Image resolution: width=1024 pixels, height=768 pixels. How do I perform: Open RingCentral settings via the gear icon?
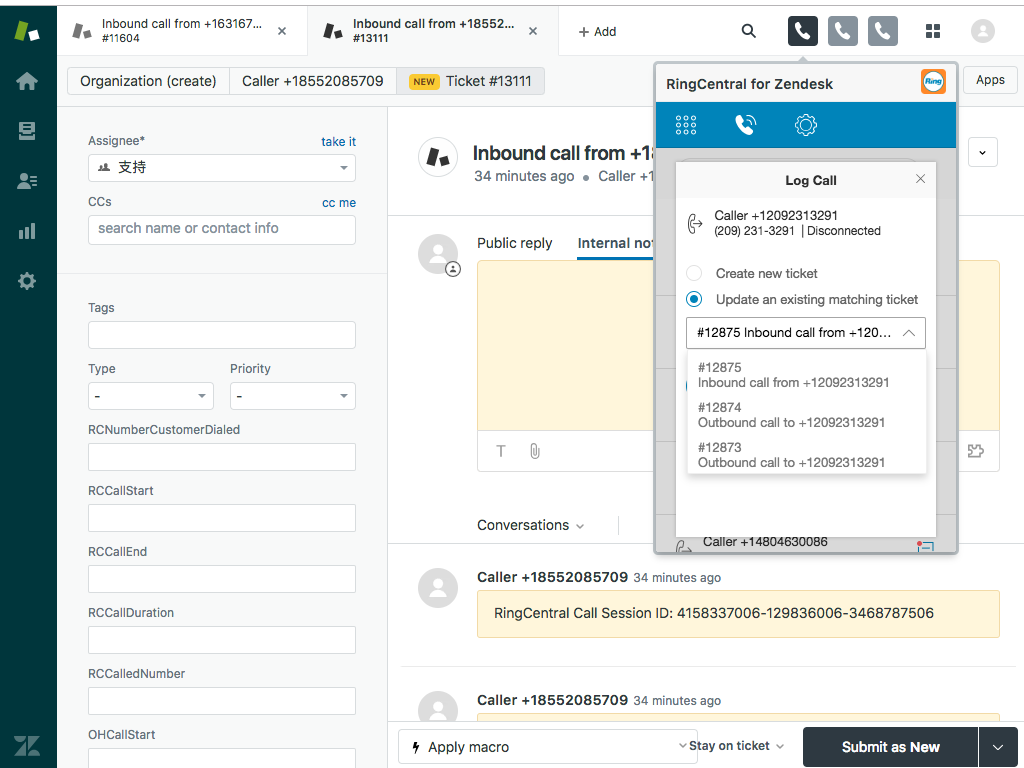point(805,124)
